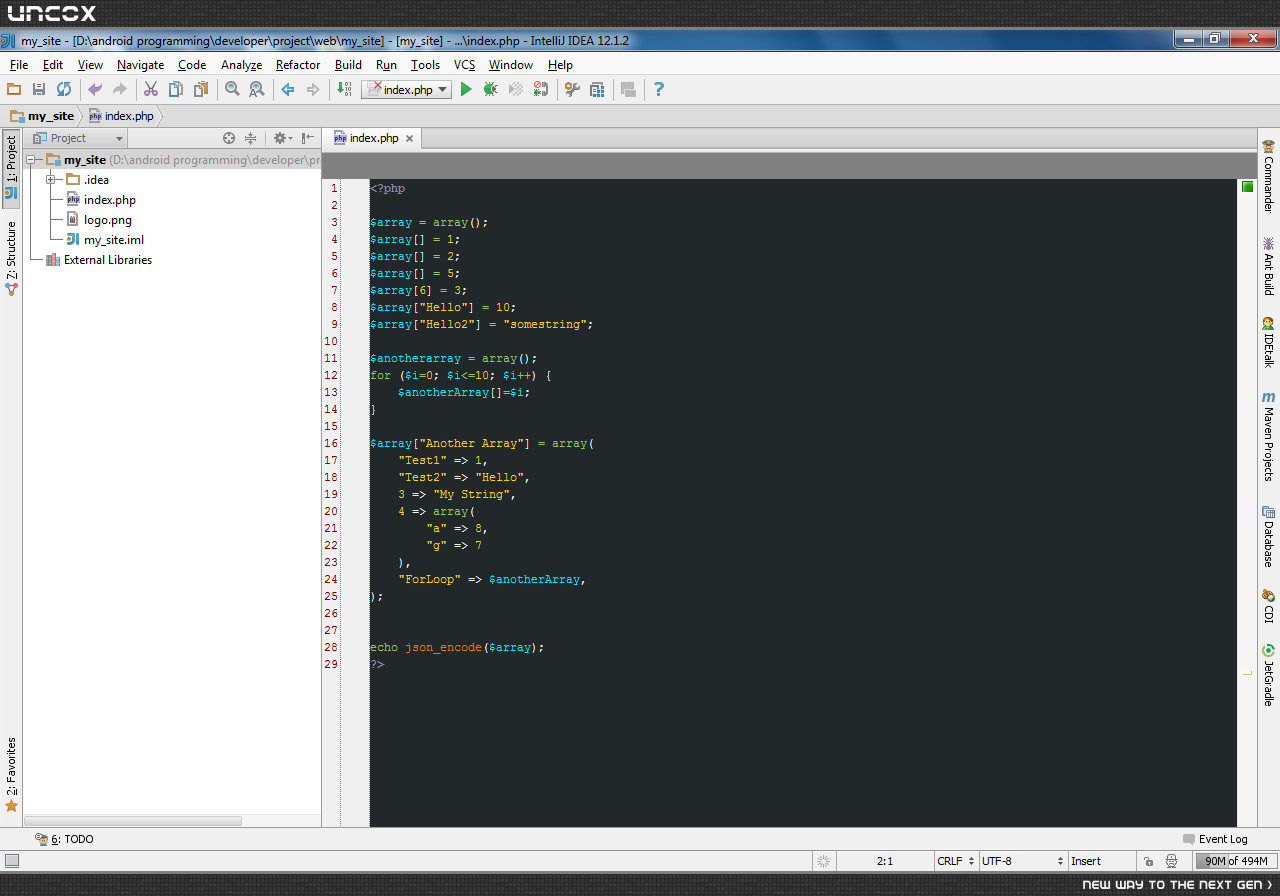Click the PHP debug listen phone icon
The width and height of the screenshot is (1280, 896).
[x=541, y=90]
